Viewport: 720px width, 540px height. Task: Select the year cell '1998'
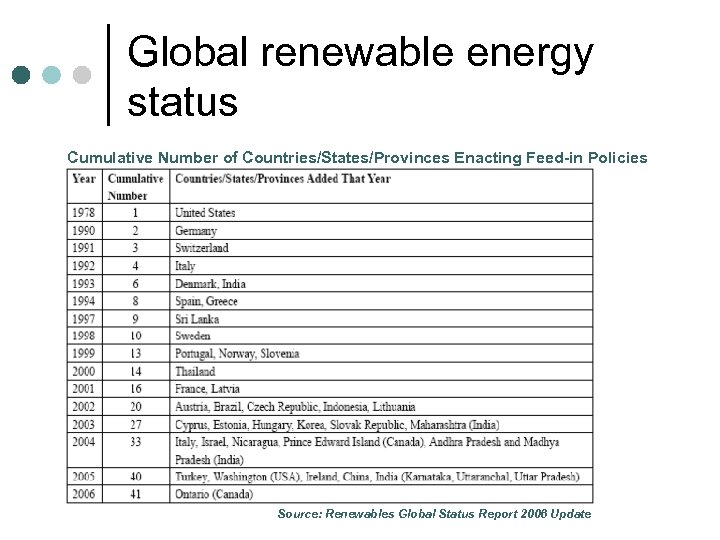point(84,336)
